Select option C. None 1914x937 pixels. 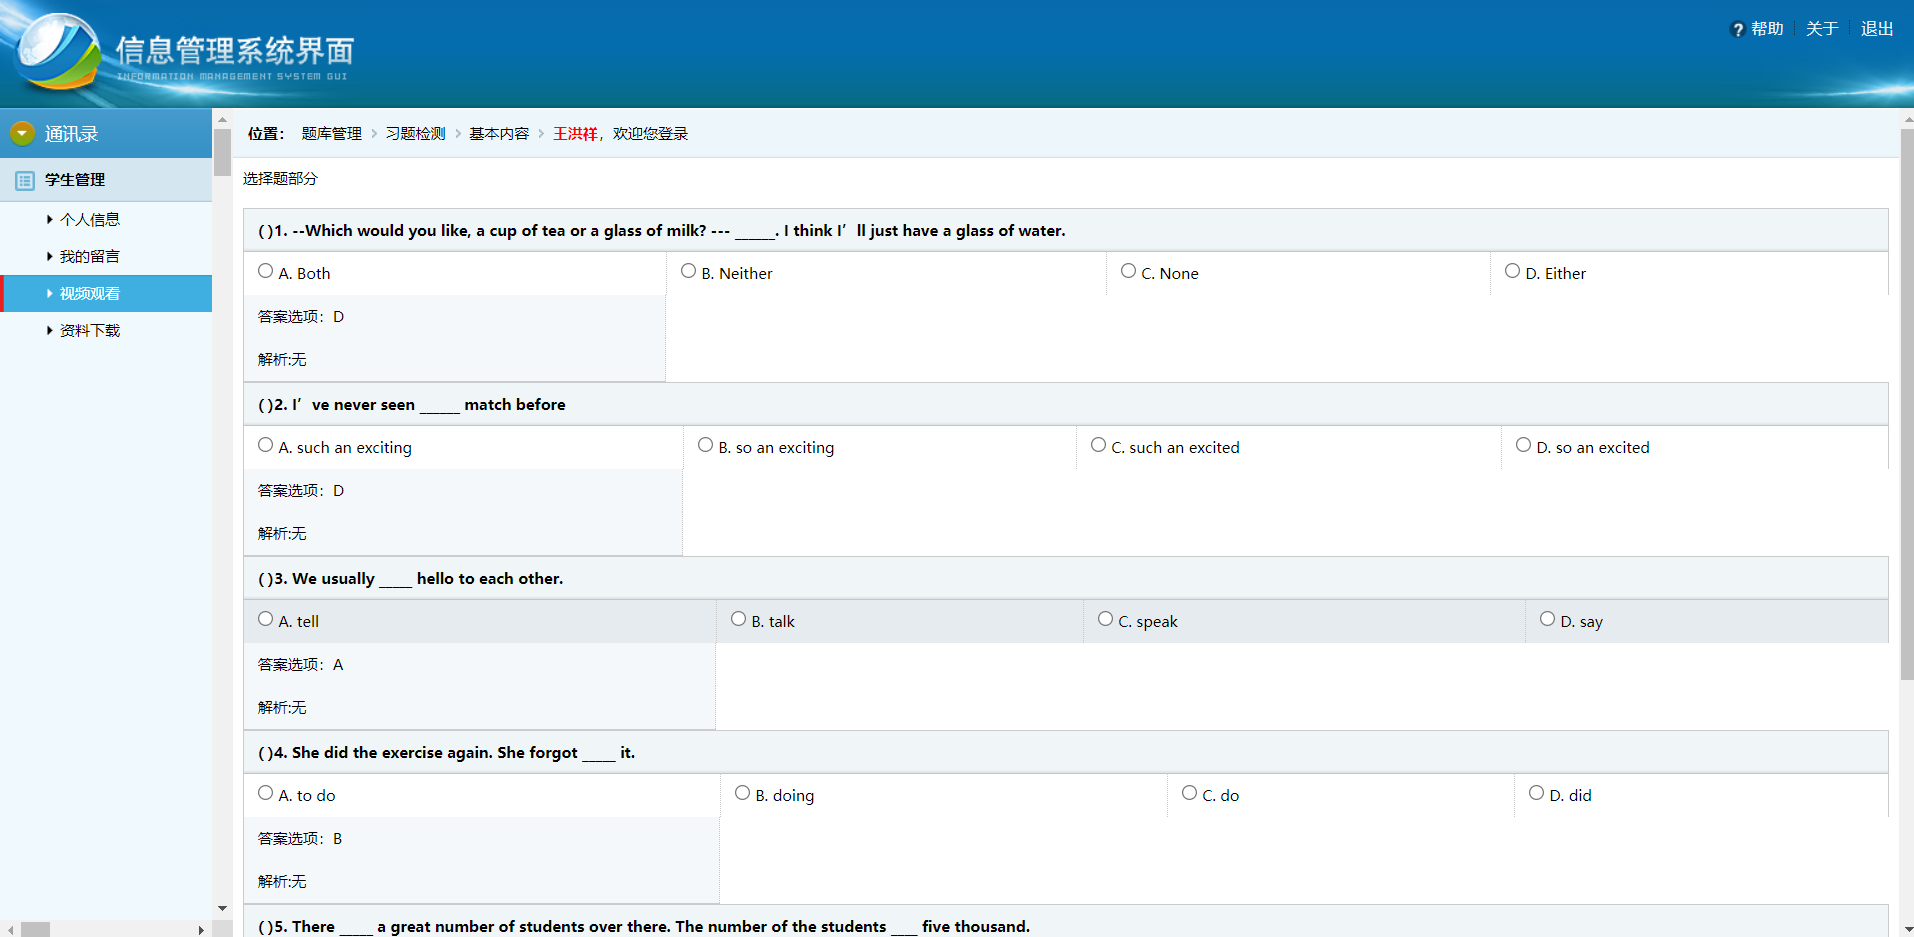(x=1128, y=271)
